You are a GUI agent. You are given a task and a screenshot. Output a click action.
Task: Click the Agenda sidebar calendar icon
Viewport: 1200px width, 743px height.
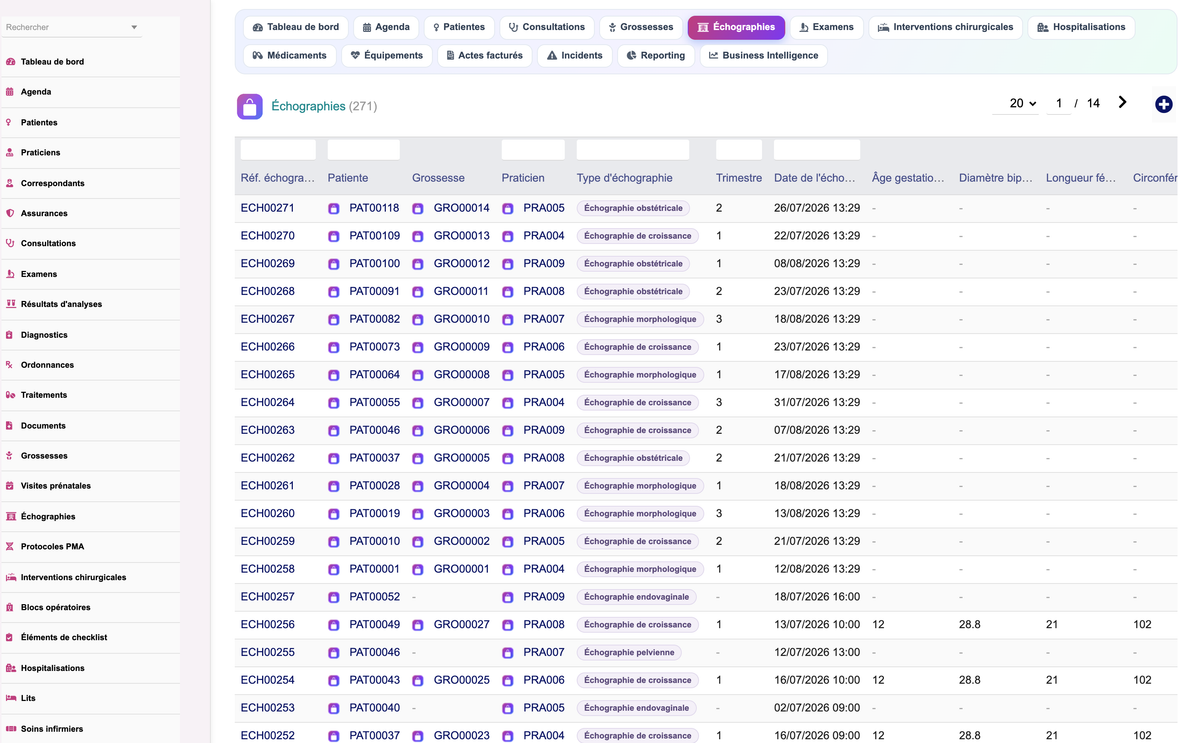point(10,92)
